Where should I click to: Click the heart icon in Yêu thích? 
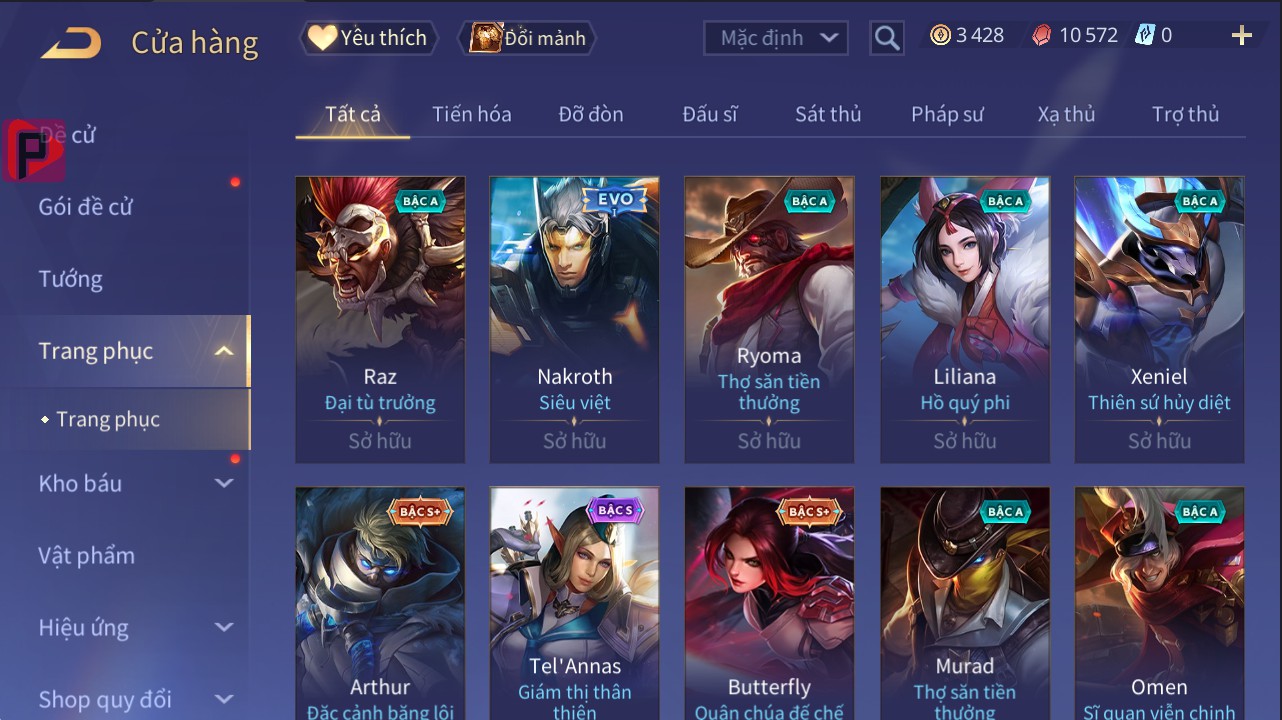pyautogui.click(x=322, y=38)
